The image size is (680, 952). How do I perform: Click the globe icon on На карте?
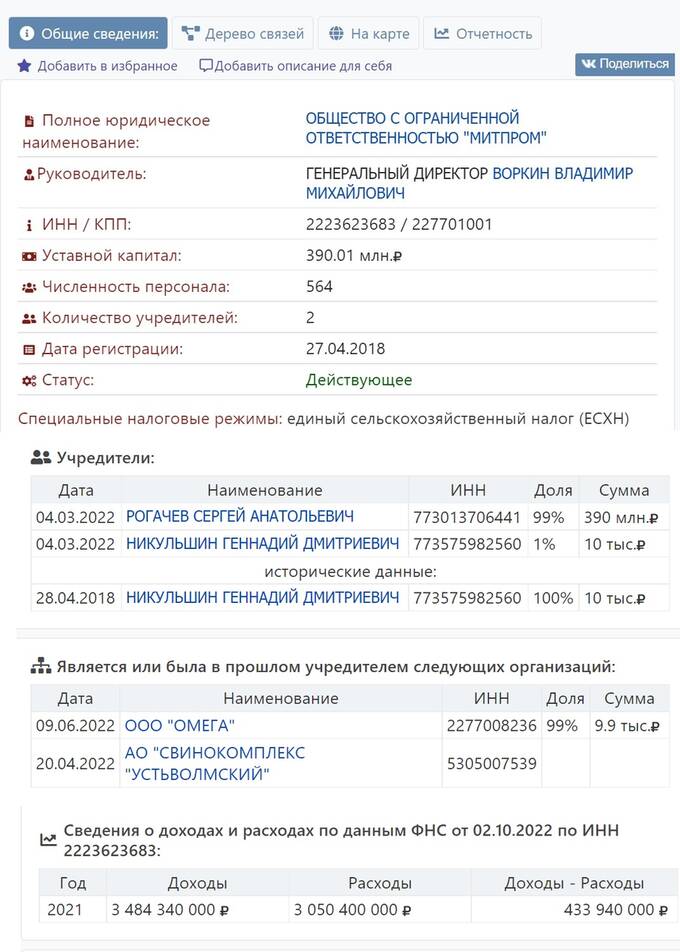pyautogui.click(x=337, y=33)
